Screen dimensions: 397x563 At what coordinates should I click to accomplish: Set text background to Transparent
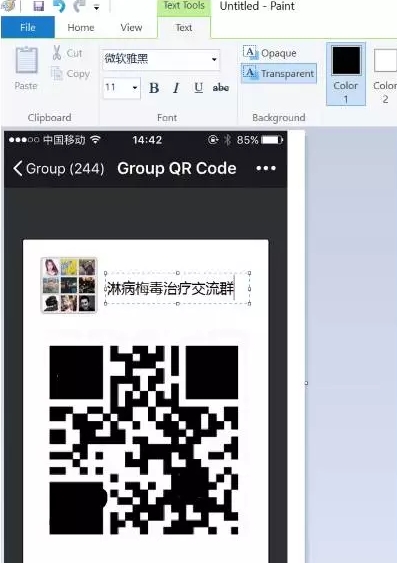tap(279, 73)
